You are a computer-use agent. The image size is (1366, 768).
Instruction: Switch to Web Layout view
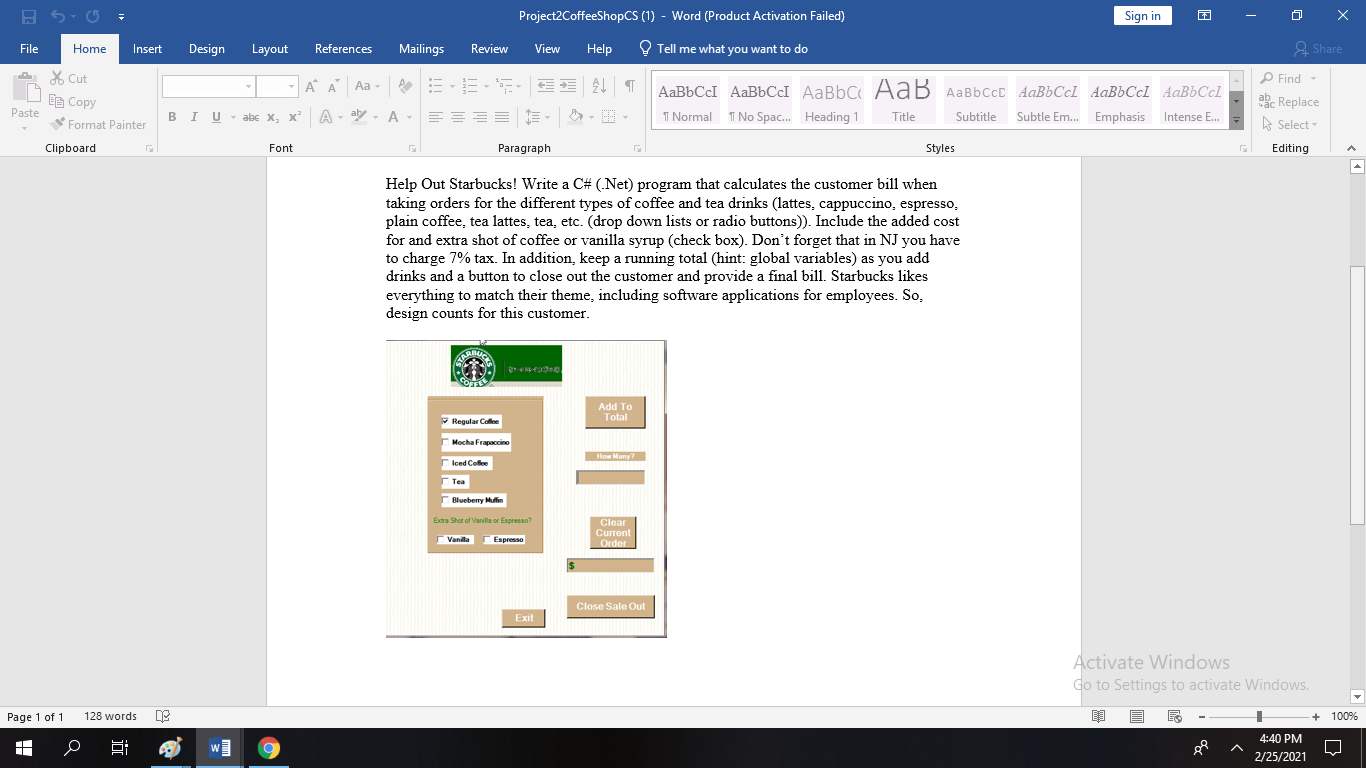tap(1175, 716)
